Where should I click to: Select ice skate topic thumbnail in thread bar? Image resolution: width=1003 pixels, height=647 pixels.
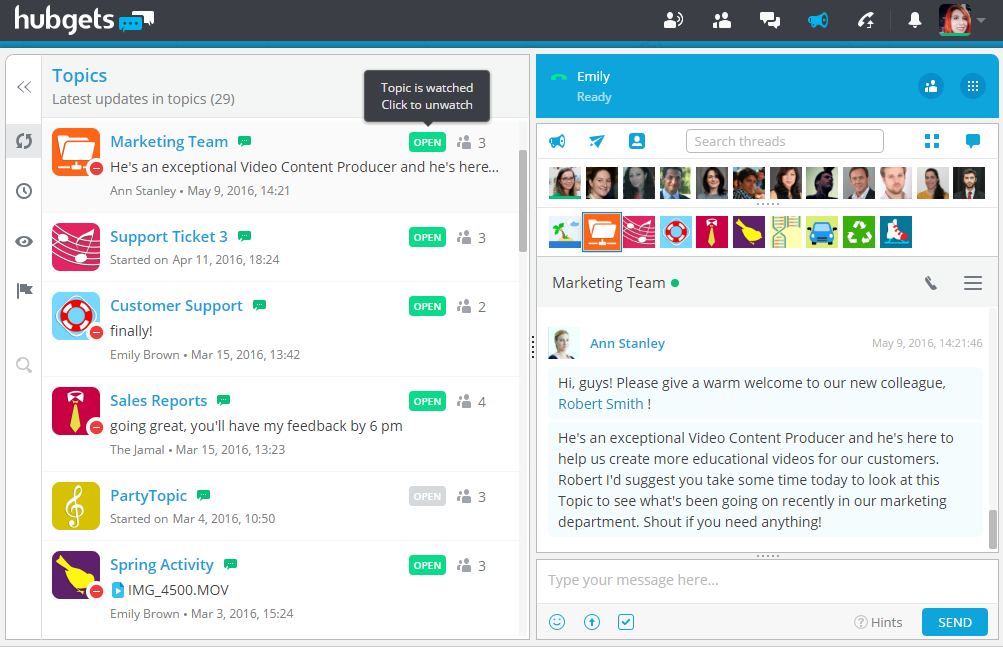pos(896,232)
